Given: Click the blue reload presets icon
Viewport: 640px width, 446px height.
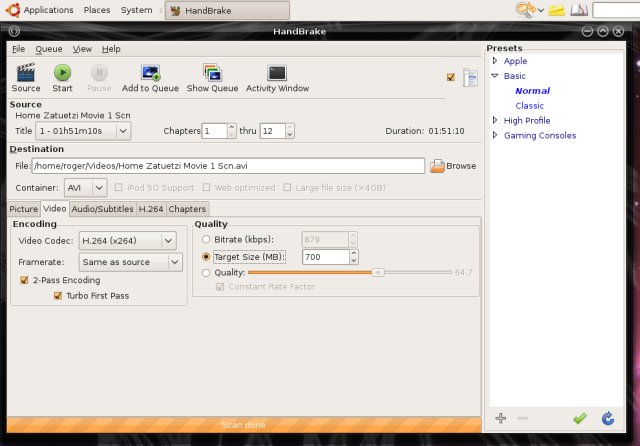Looking at the screenshot, I should [607, 418].
